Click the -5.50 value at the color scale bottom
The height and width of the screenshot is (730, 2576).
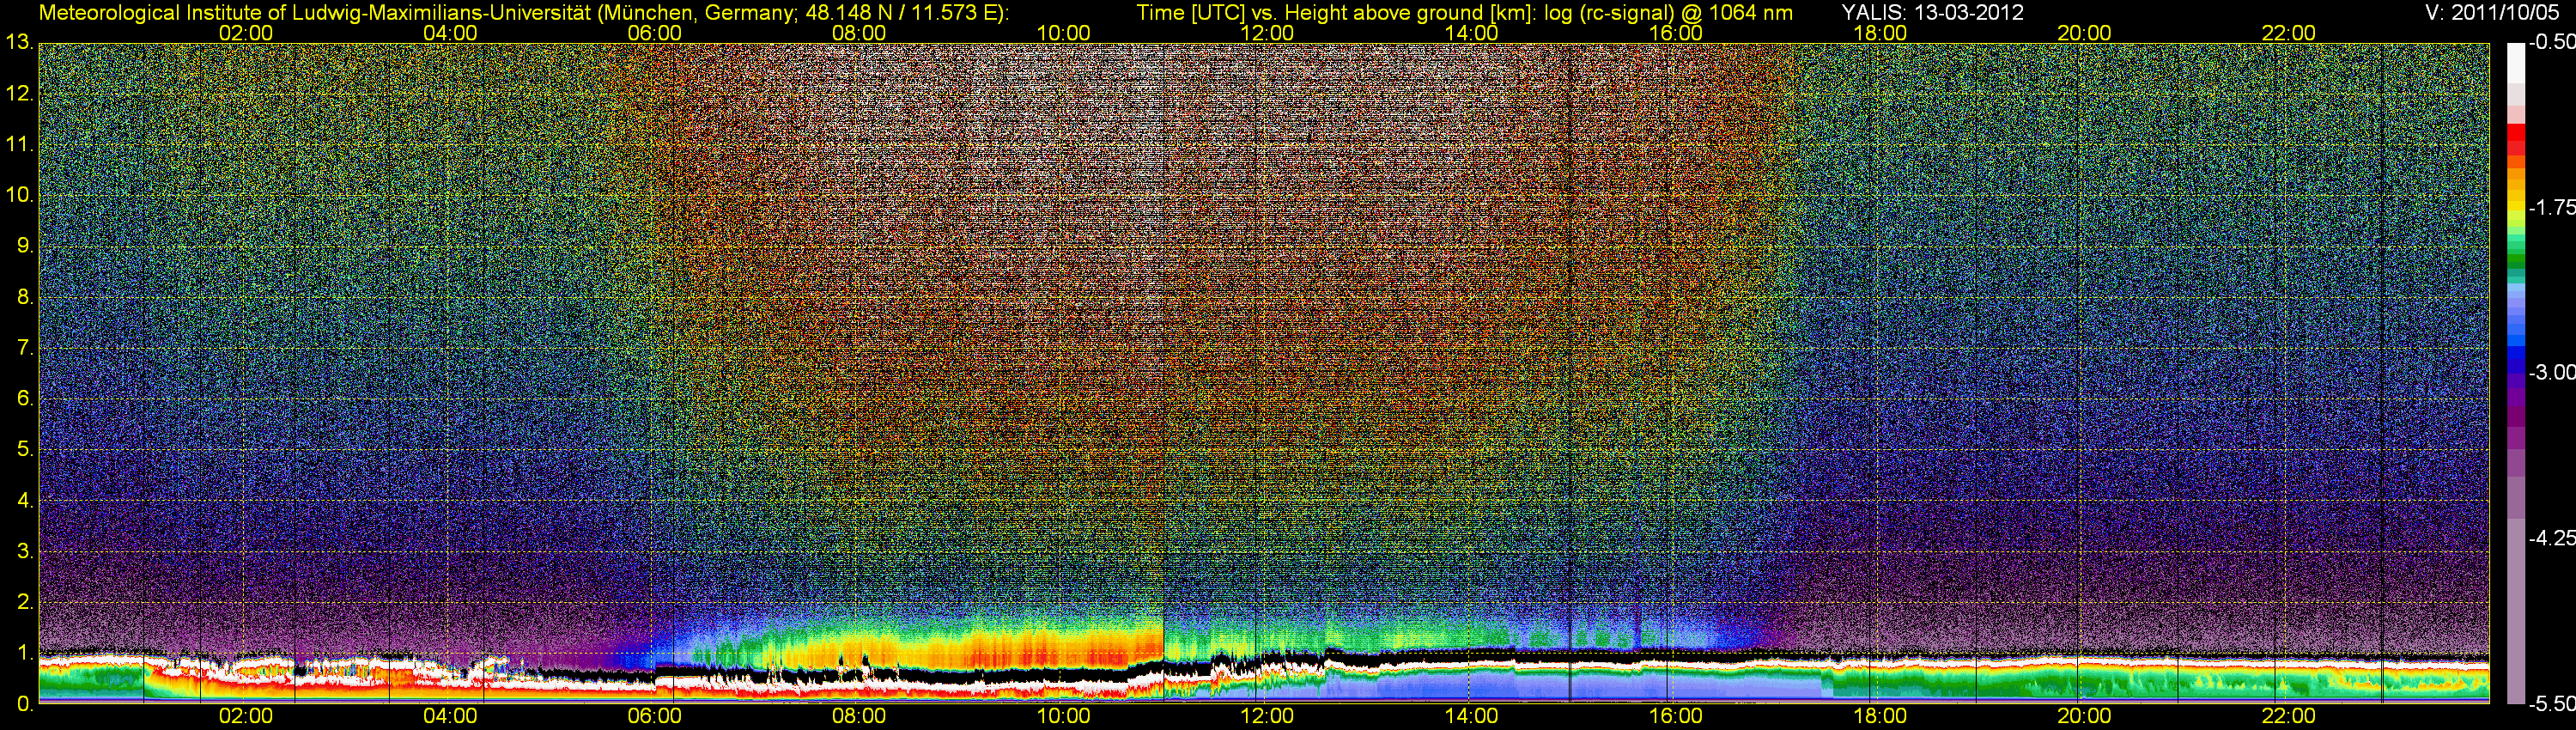click(x=2551, y=704)
